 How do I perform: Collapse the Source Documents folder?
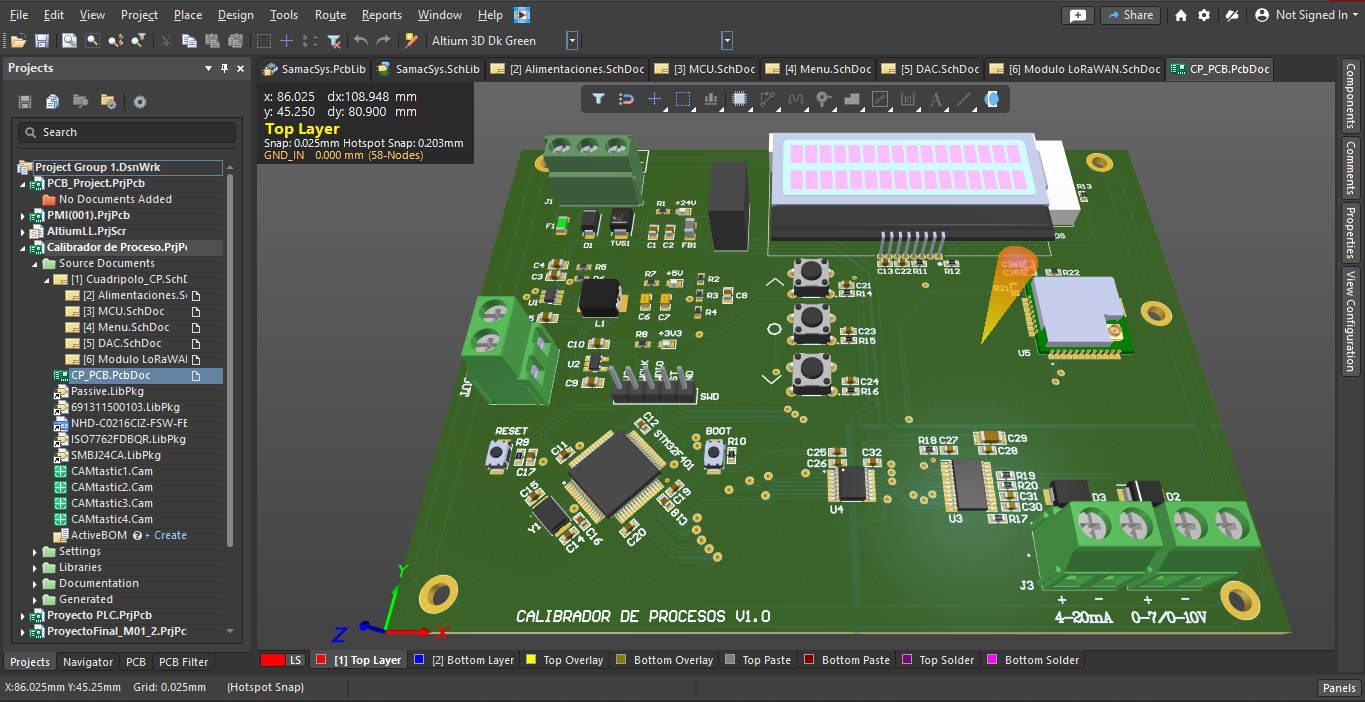coord(36,263)
